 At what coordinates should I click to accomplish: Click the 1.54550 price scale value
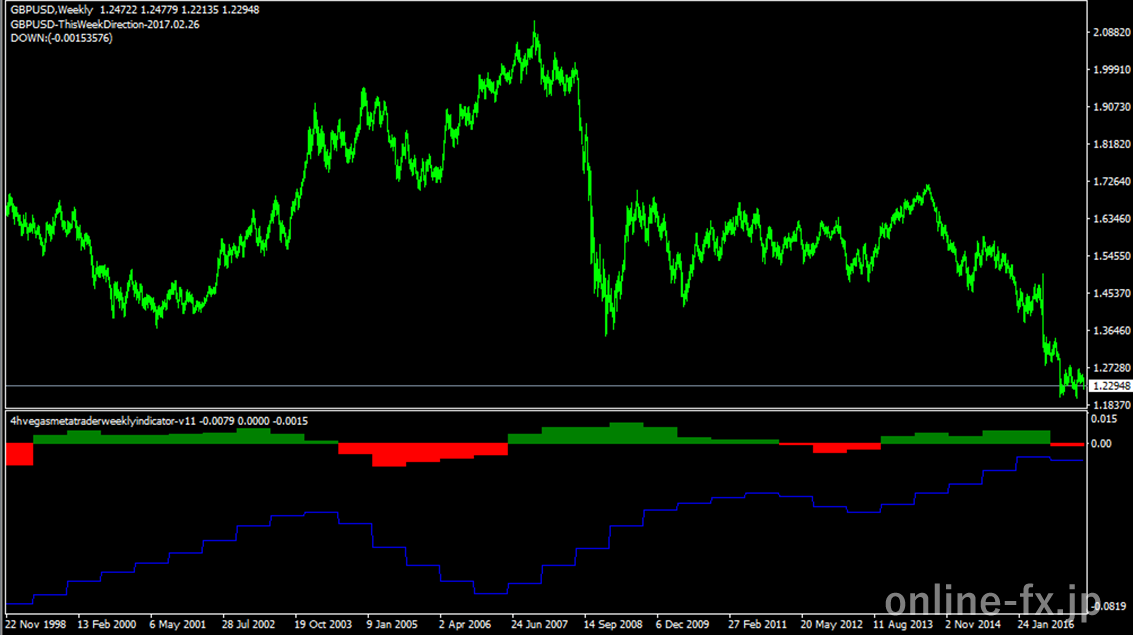(x=1112, y=256)
